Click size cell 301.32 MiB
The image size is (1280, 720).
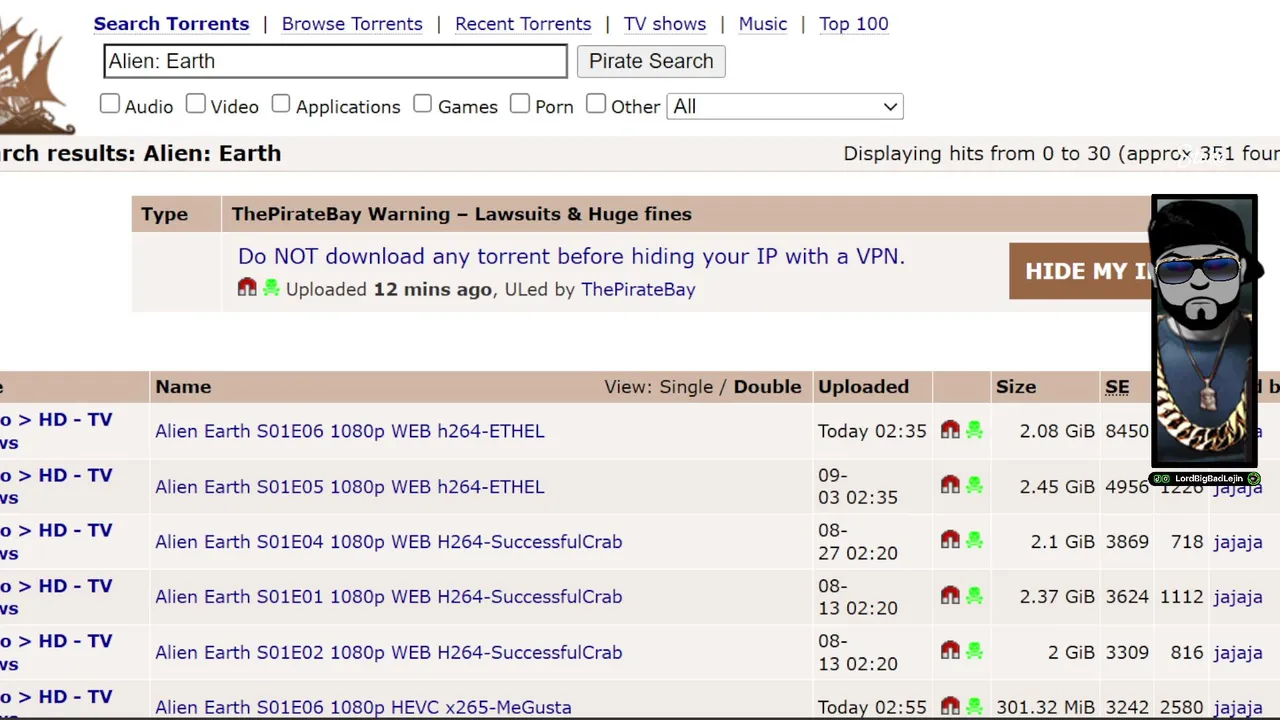point(1045,708)
